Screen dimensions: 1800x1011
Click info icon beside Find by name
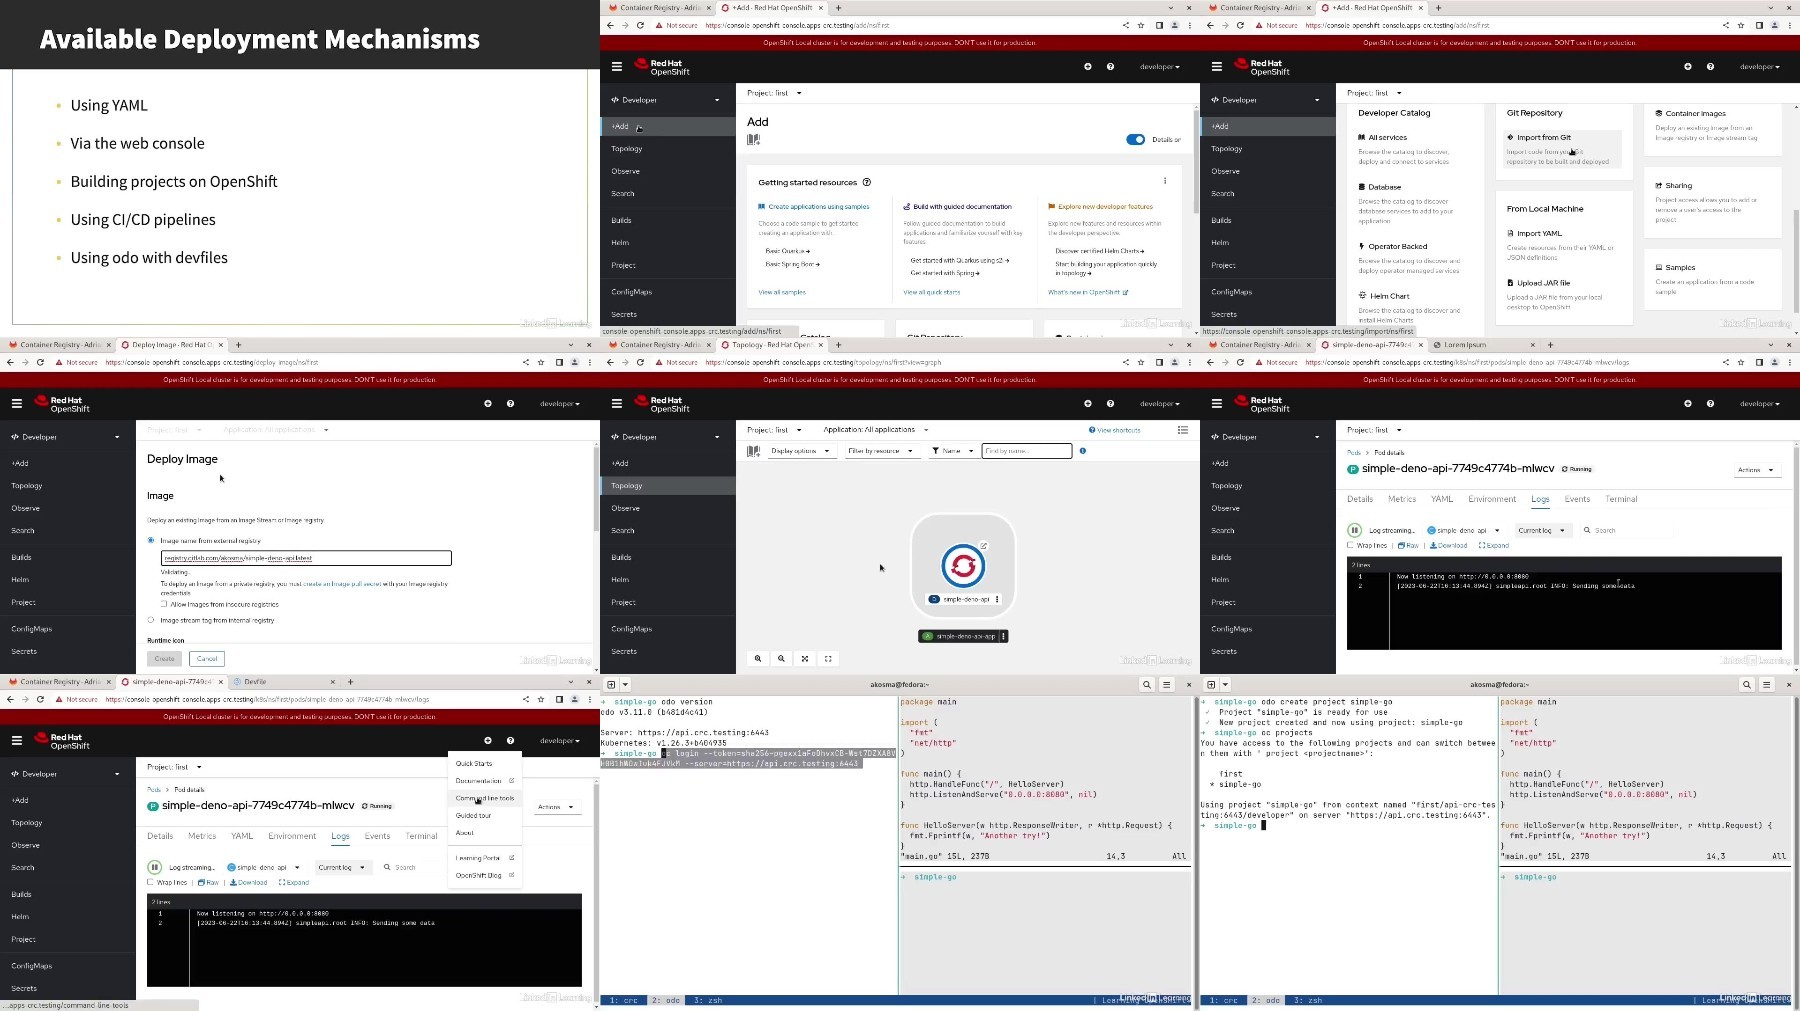click(x=1083, y=451)
